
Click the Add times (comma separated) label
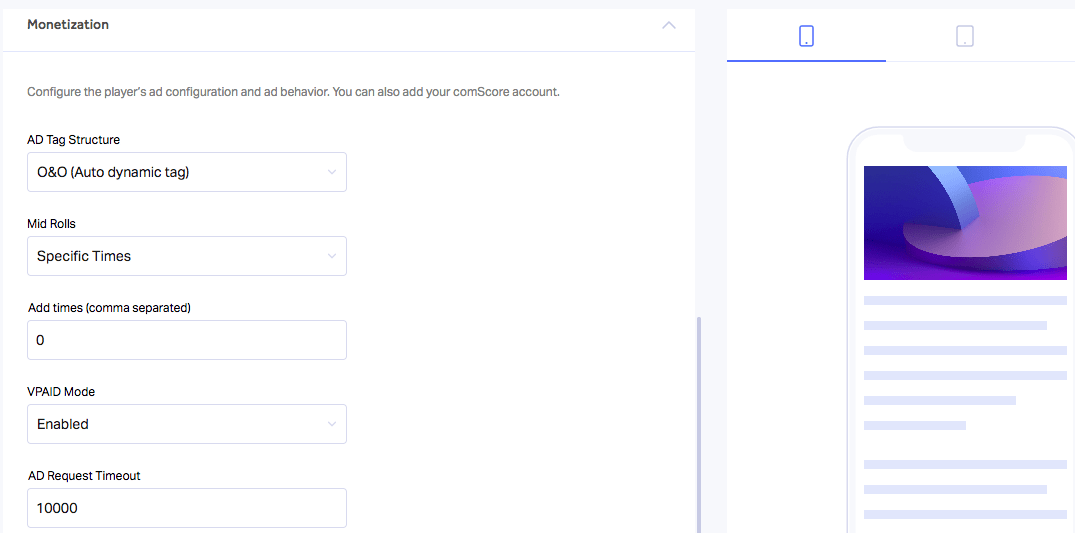pyautogui.click(x=109, y=308)
